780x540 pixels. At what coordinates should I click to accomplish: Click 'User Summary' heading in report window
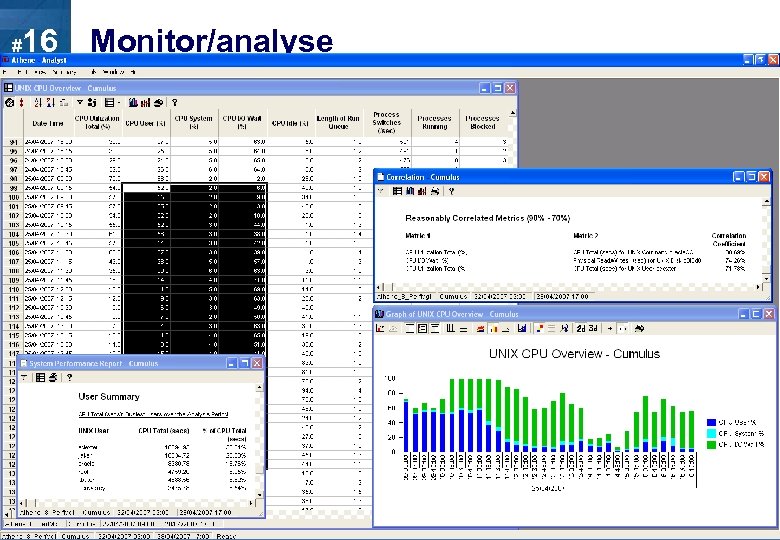coord(109,397)
